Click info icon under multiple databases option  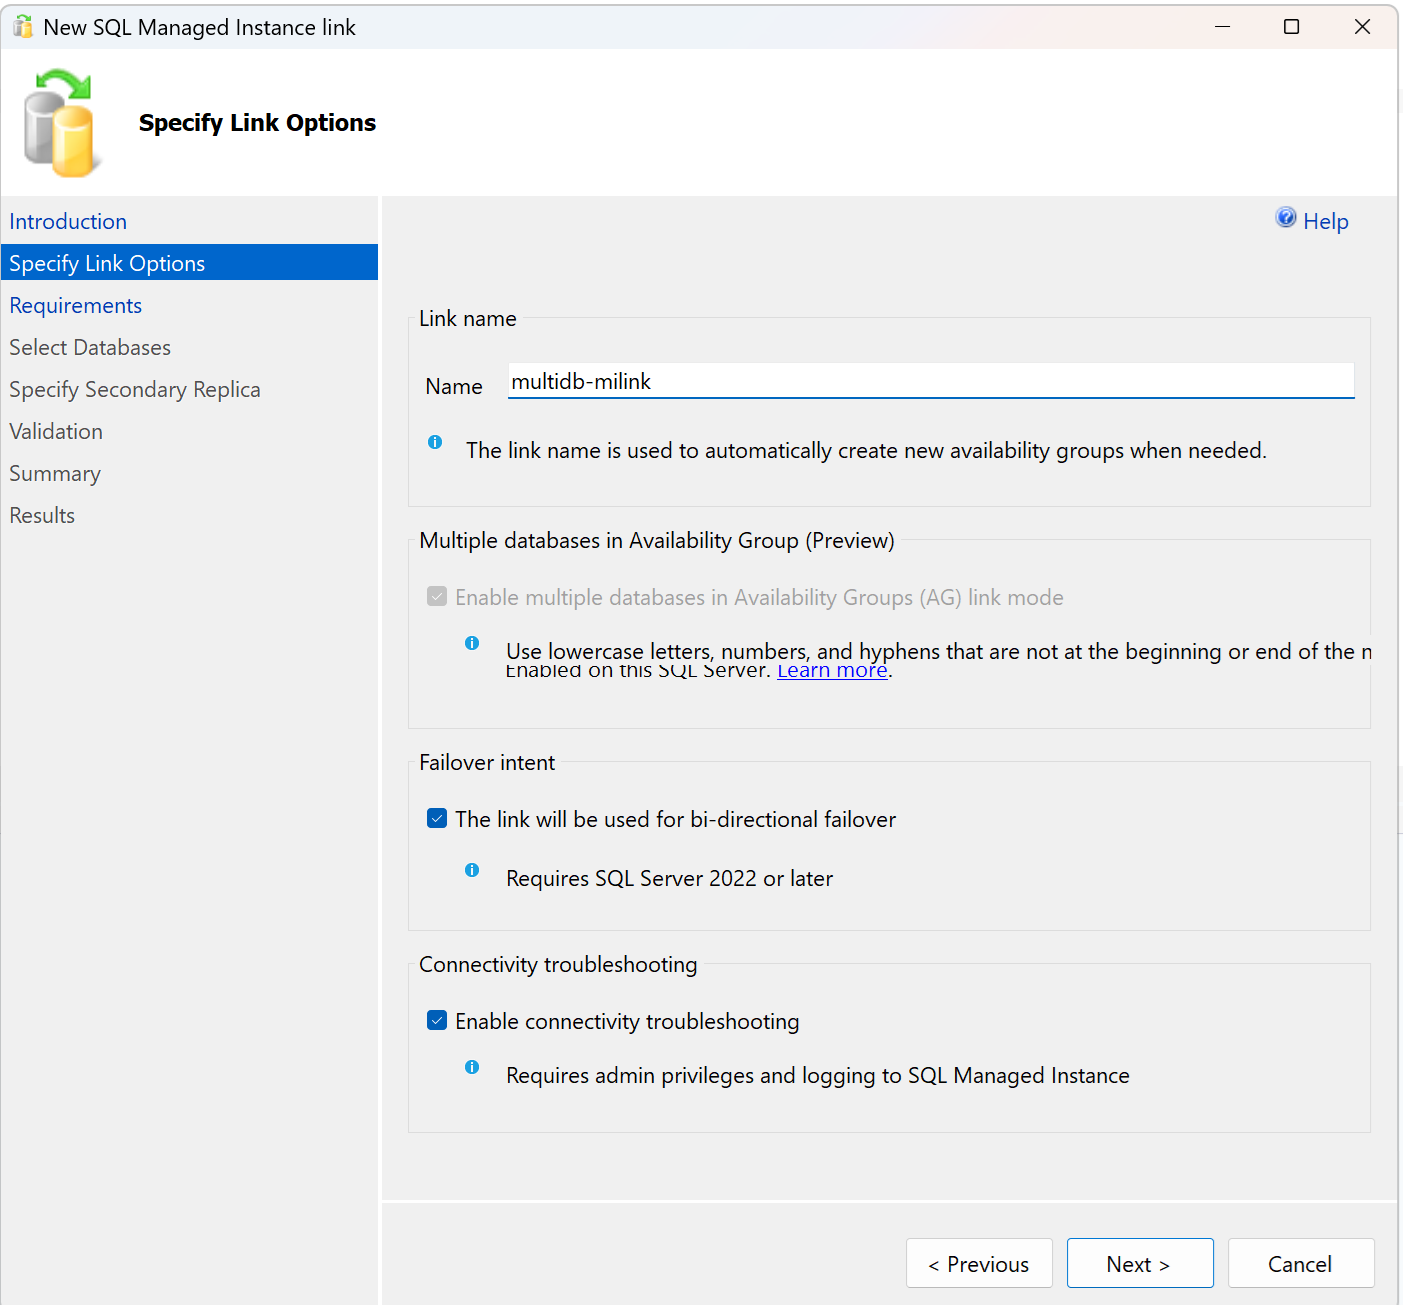pos(472,643)
